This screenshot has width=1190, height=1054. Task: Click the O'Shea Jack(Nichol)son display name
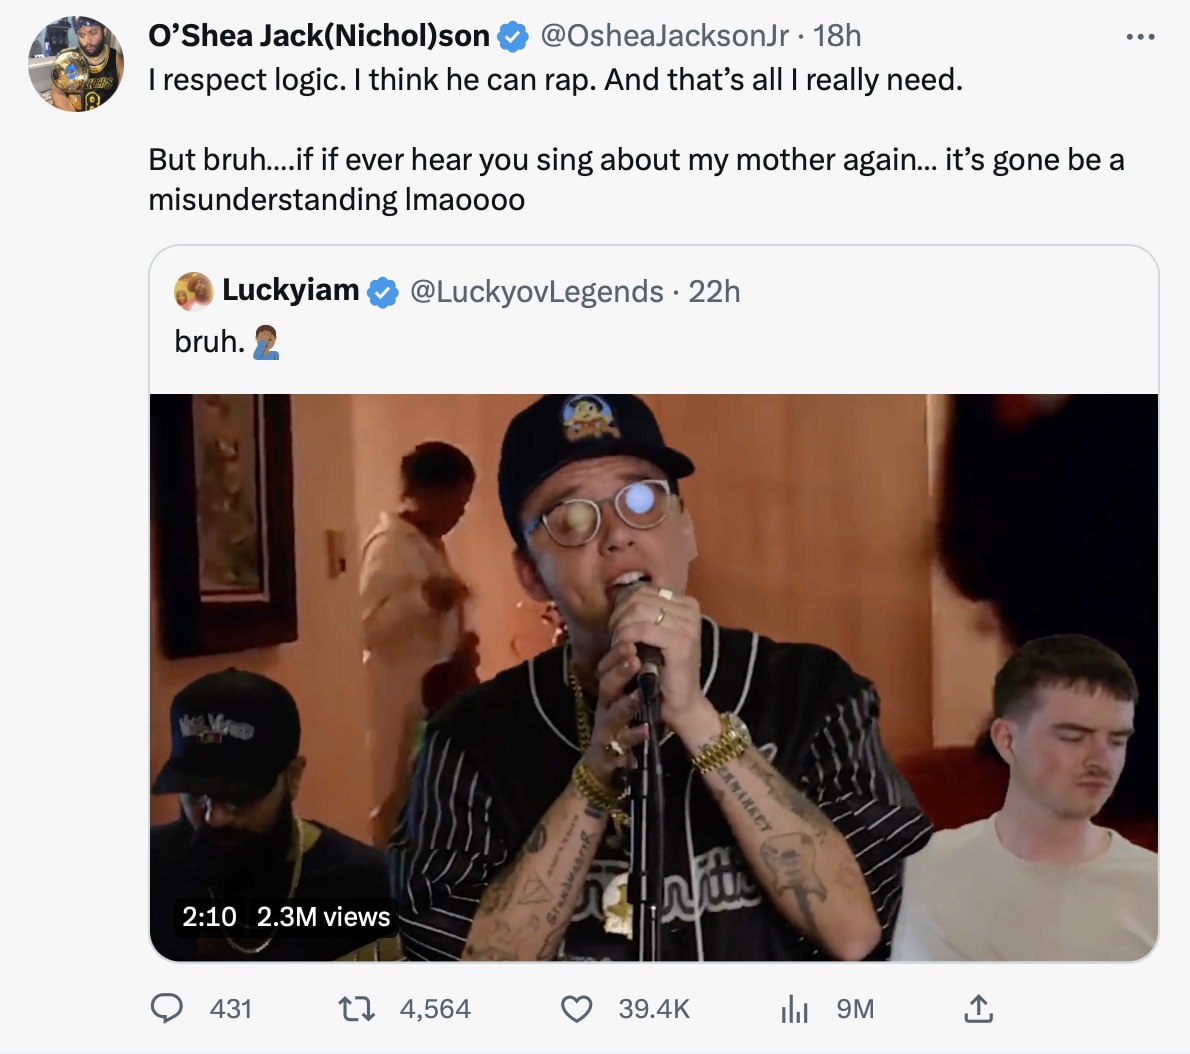319,36
